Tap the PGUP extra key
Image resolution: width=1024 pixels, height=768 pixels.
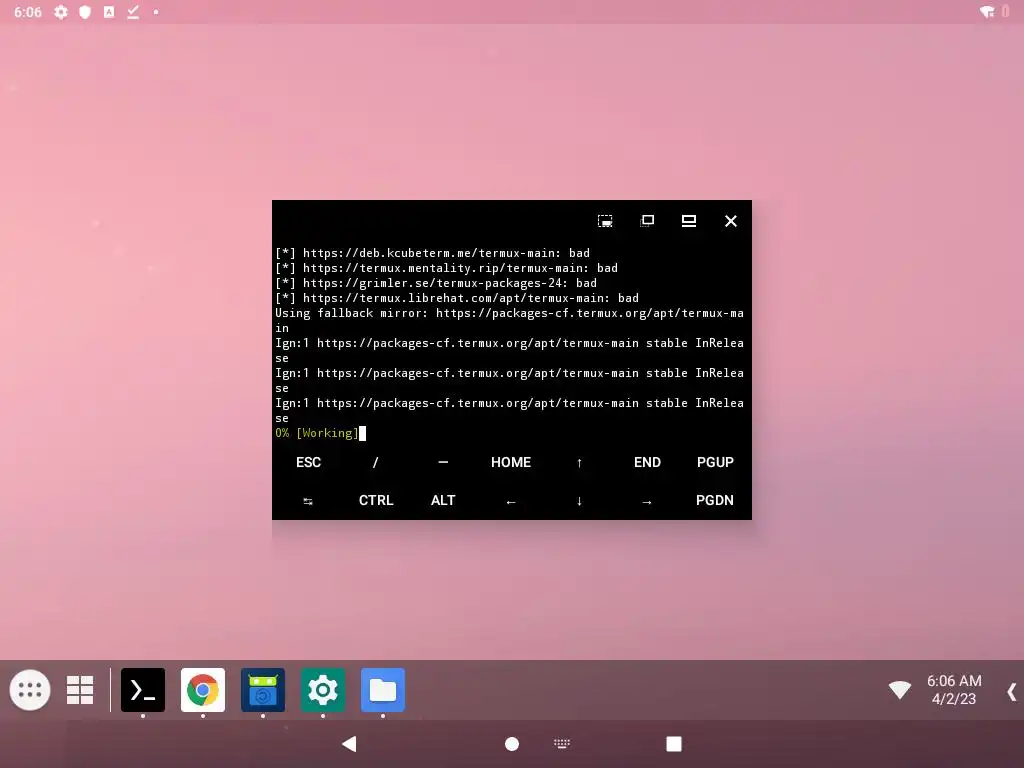click(715, 462)
